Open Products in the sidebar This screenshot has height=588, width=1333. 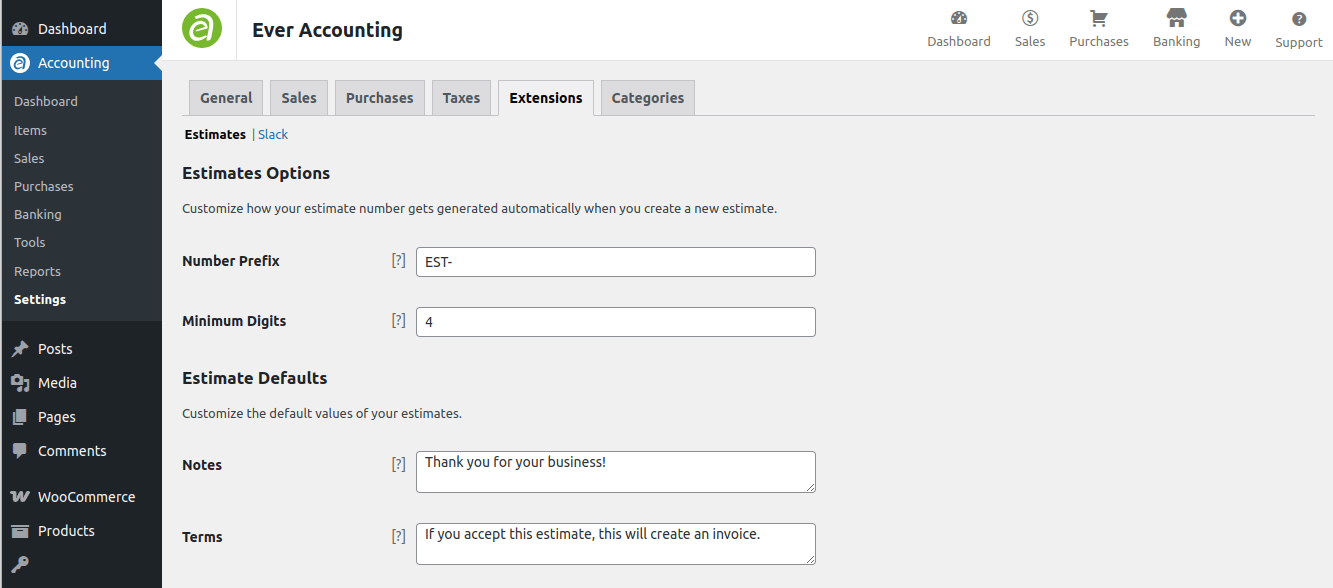(81, 531)
